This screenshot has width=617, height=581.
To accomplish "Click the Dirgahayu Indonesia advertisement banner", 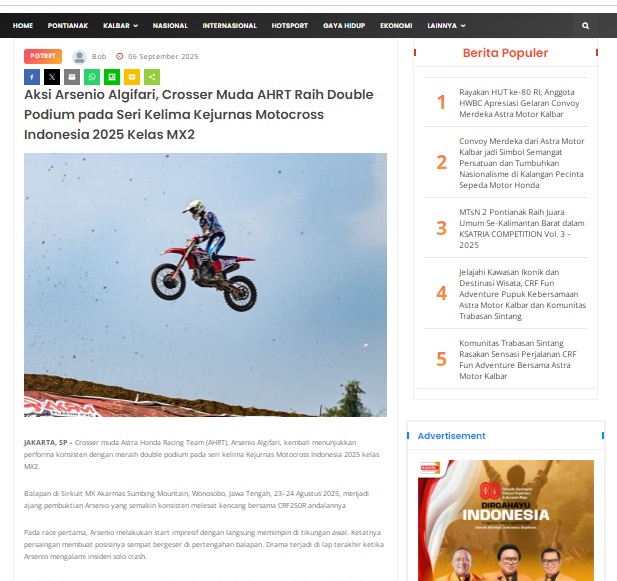I will [506, 520].
